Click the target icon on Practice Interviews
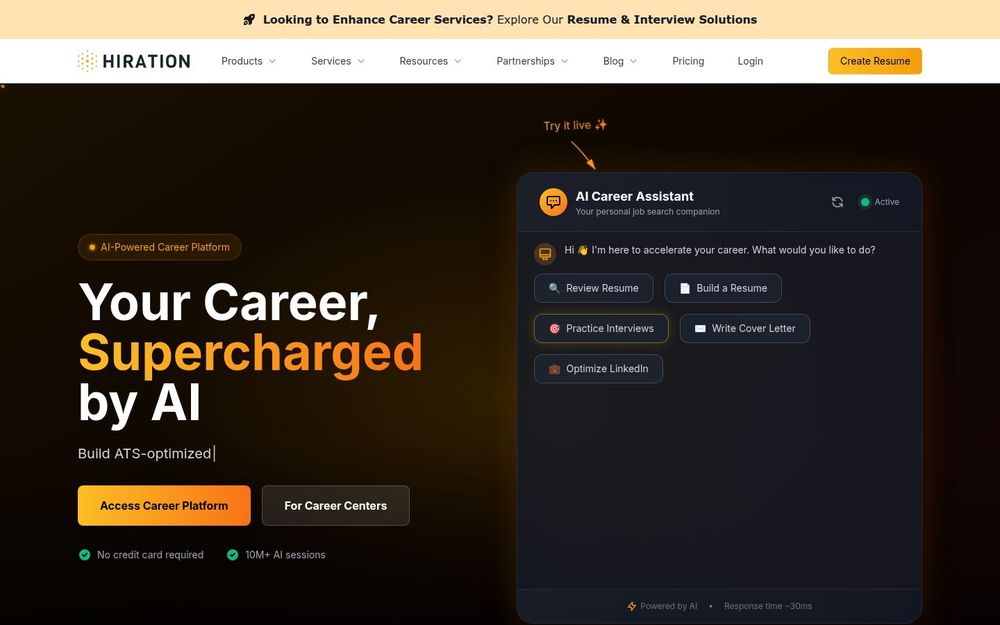This screenshot has height=625, width=1000. point(554,328)
